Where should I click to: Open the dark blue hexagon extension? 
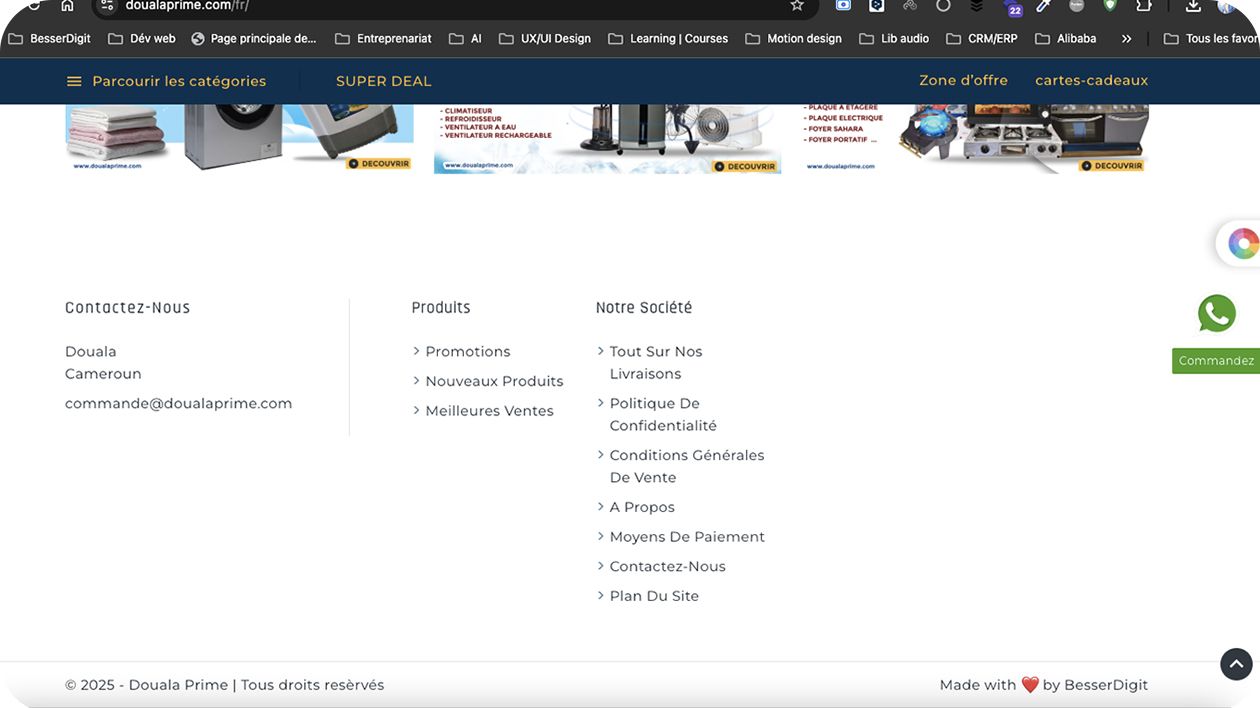(877, 6)
